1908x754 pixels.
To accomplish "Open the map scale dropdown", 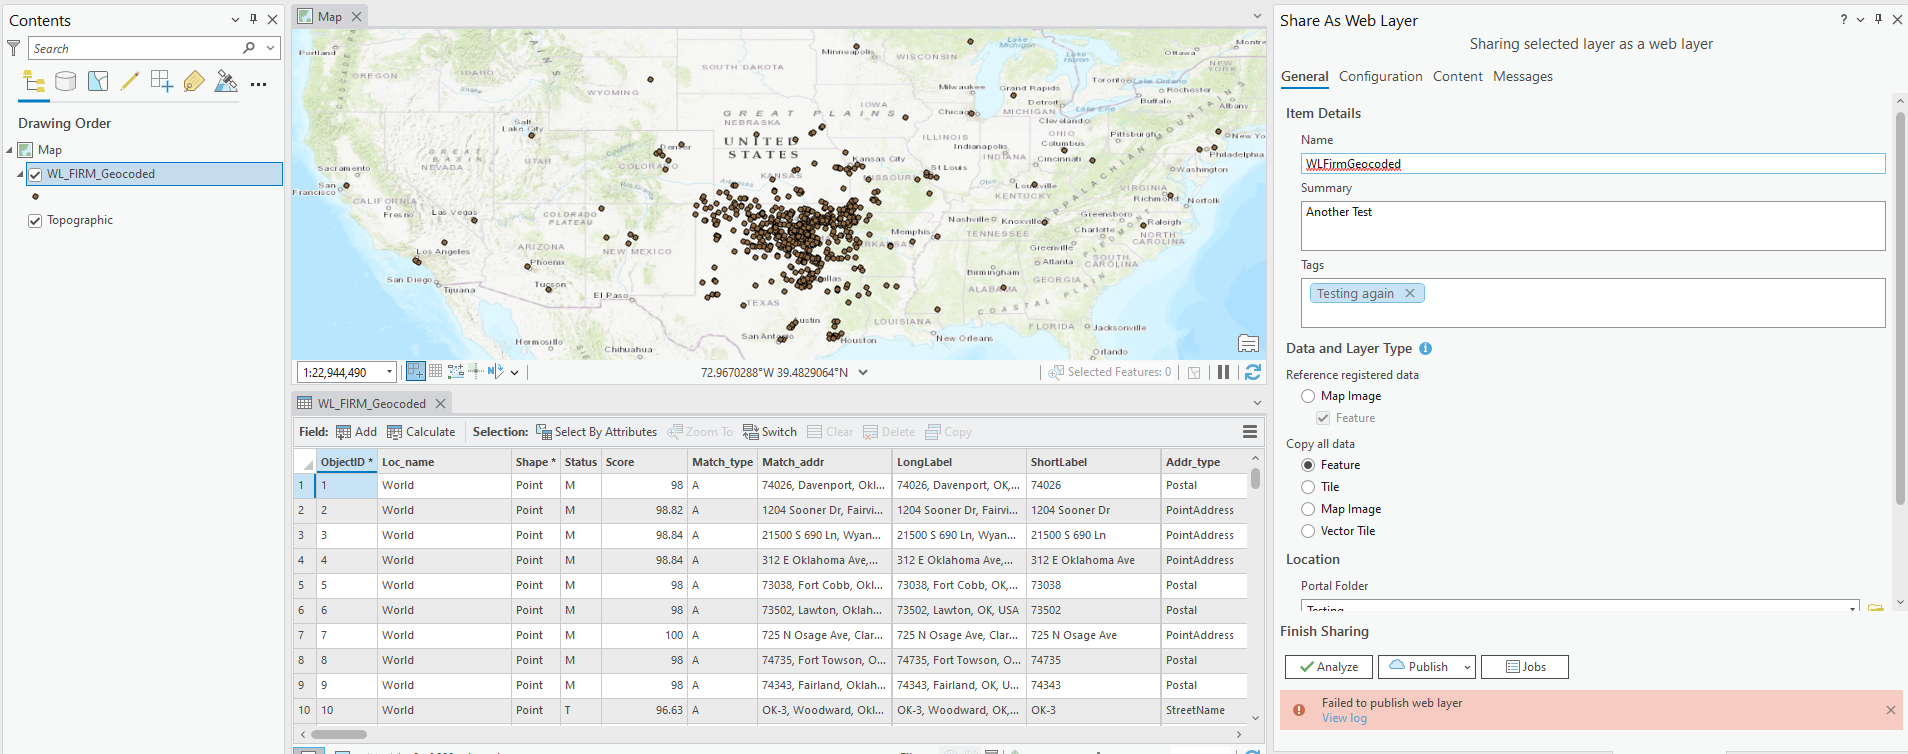I will [x=389, y=372].
